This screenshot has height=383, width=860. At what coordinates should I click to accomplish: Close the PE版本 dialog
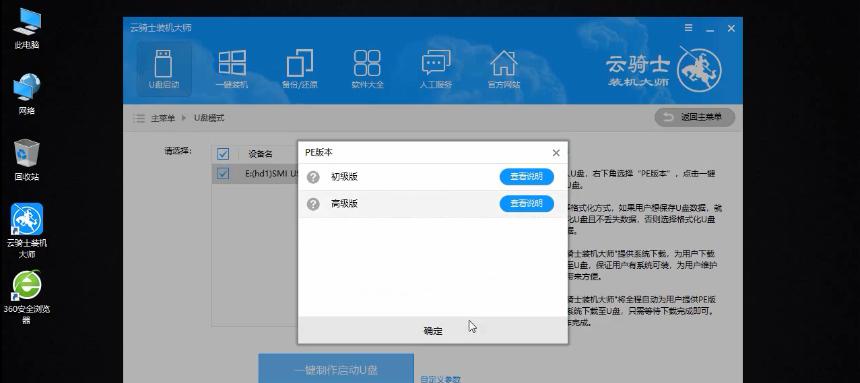pos(556,153)
